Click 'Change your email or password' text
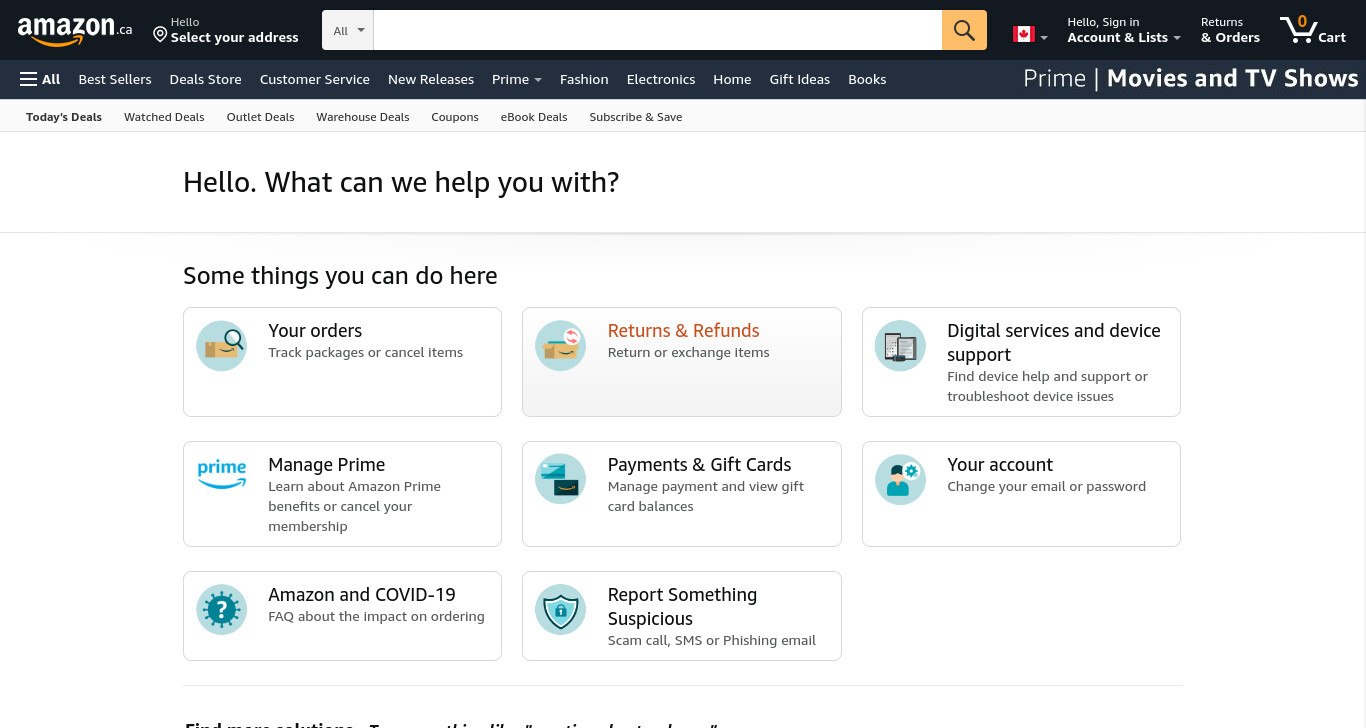This screenshot has width=1366, height=728. point(1046,487)
